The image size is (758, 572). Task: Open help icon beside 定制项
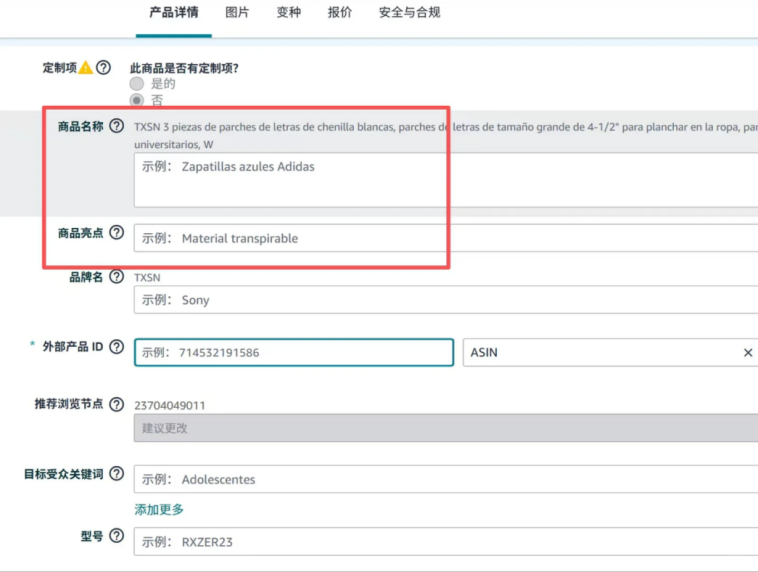[x=103, y=67]
